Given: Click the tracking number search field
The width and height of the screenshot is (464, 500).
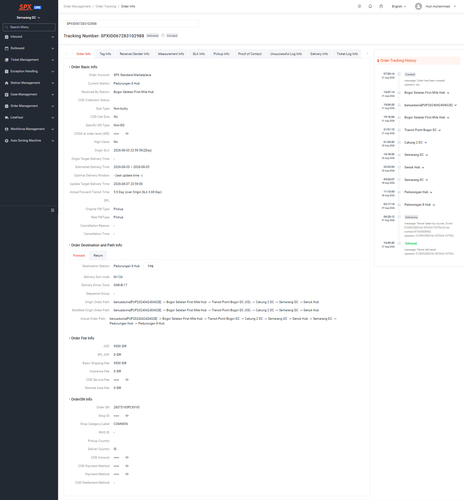Looking at the screenshot, I should 132,24.
